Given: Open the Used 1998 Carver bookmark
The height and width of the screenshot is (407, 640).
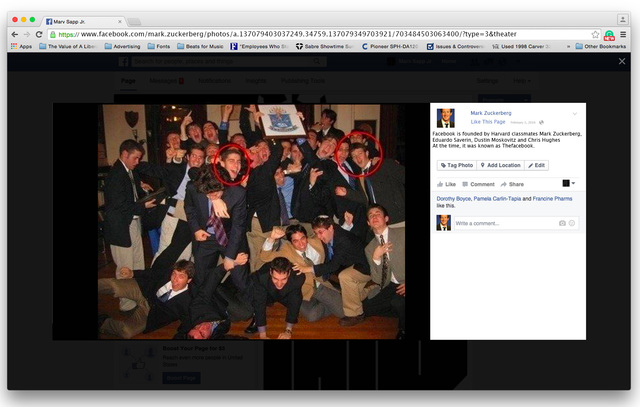Looking at the screenshot, I should pyautogui.click(x=521, y=46).
